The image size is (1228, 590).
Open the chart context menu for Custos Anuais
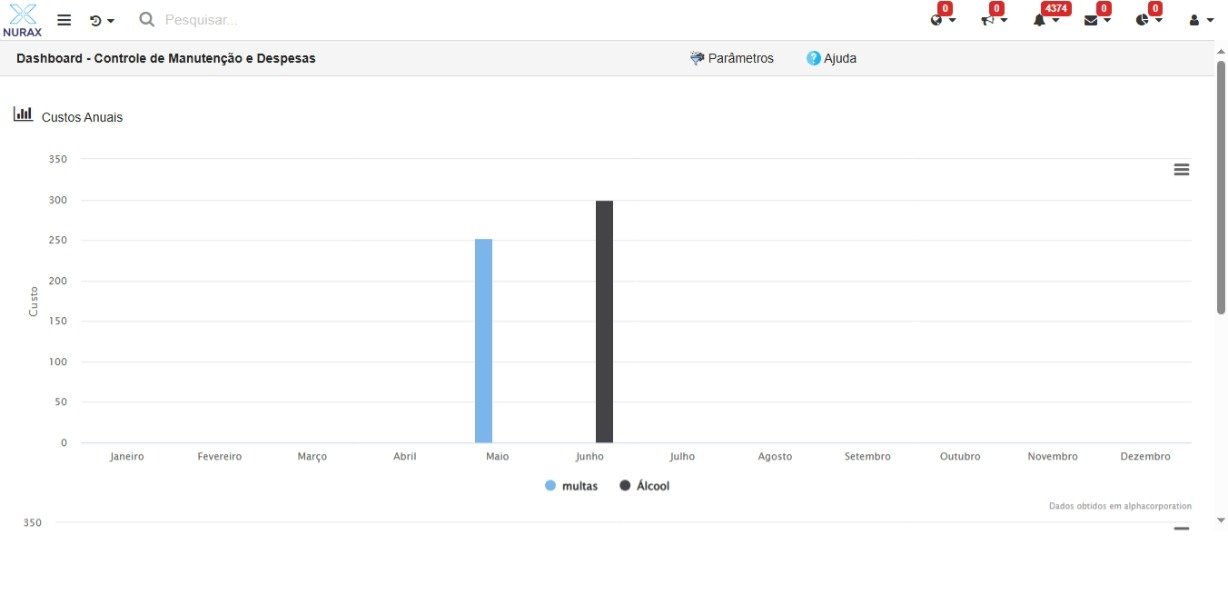tap(1181, 170)
